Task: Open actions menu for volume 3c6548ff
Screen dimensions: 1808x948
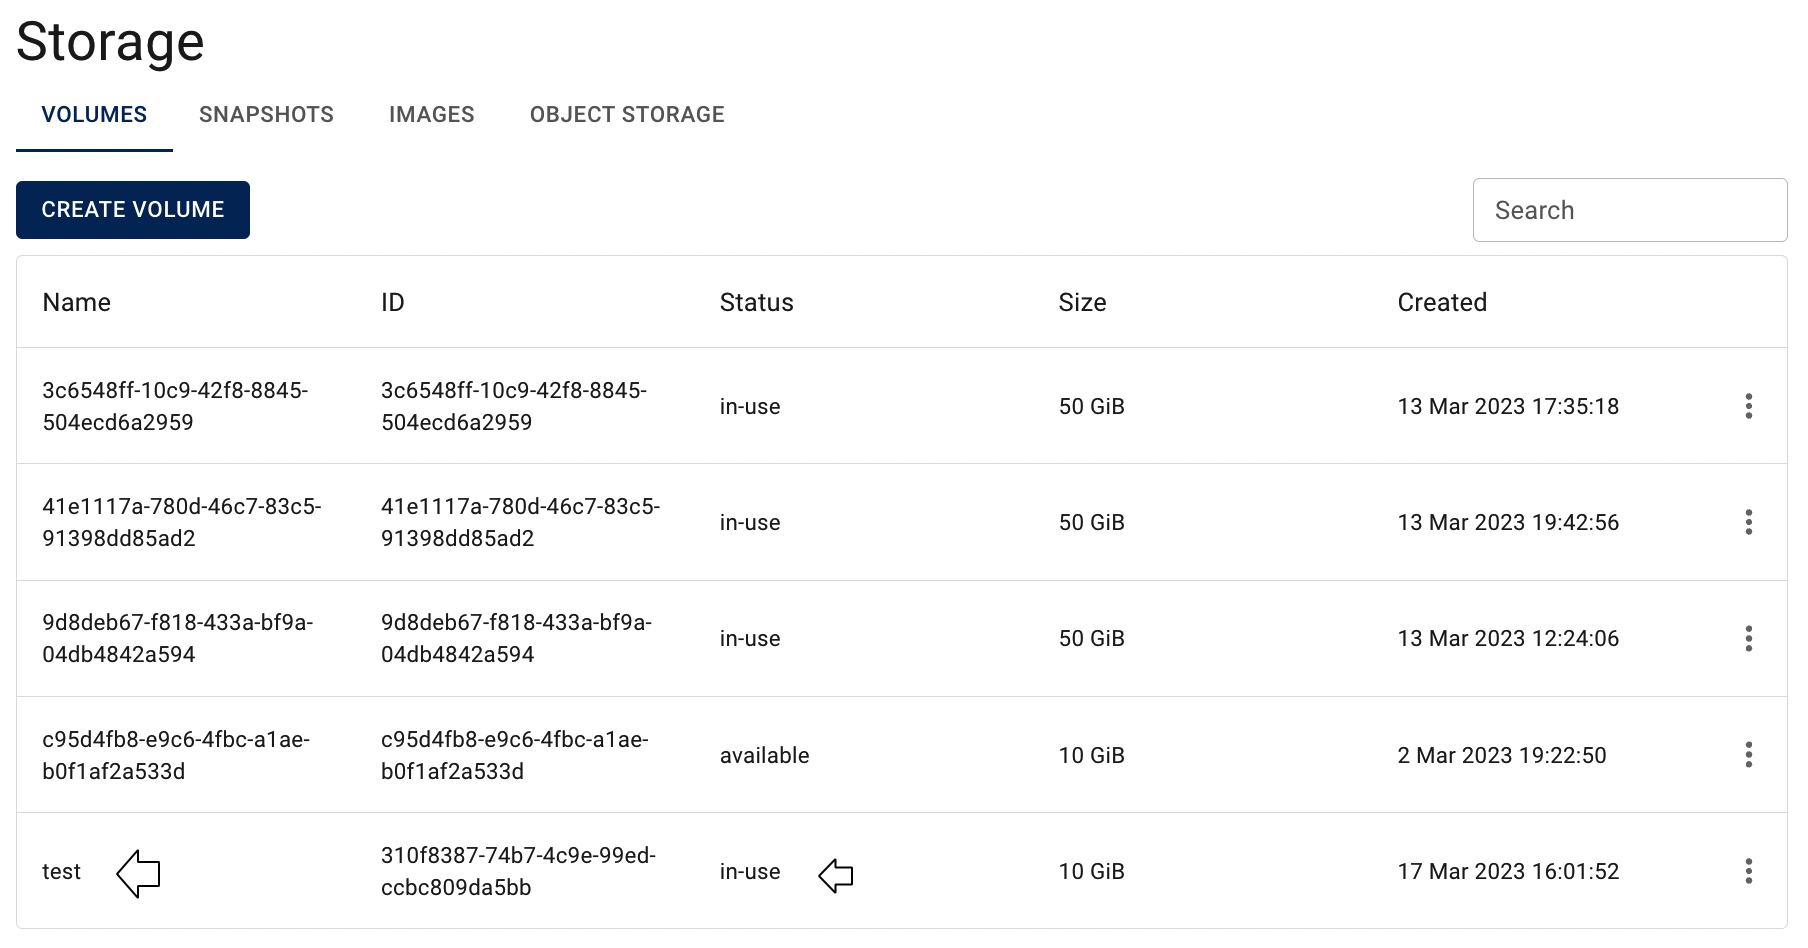Action: click(1748, 406)
